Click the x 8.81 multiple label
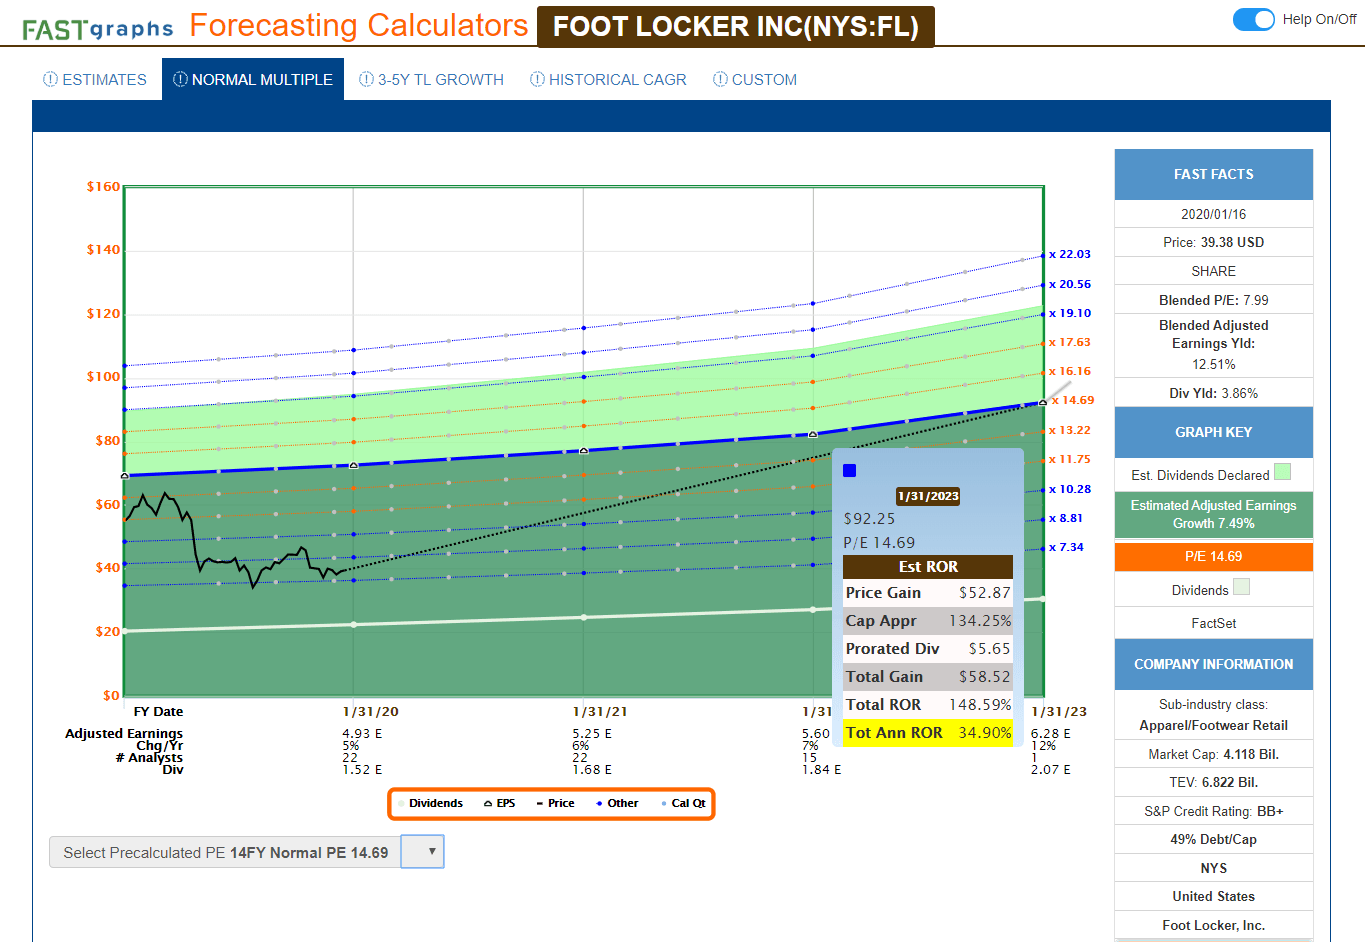Image resolution: width=1365 pixels, height=942 pixels. (x=1066, y=518)
